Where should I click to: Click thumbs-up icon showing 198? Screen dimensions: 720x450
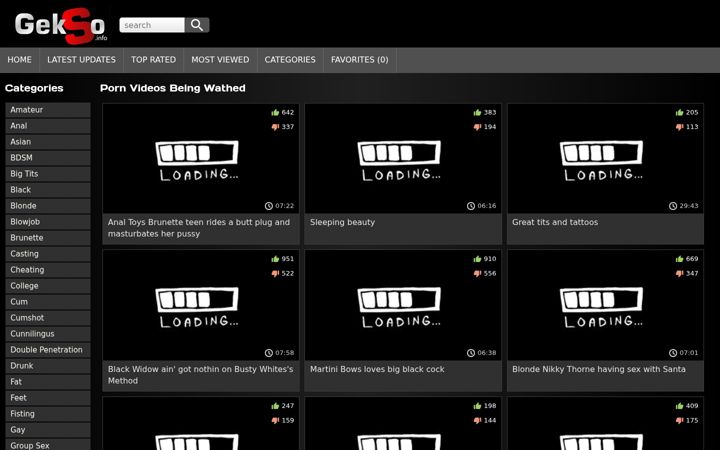[477, 406]
